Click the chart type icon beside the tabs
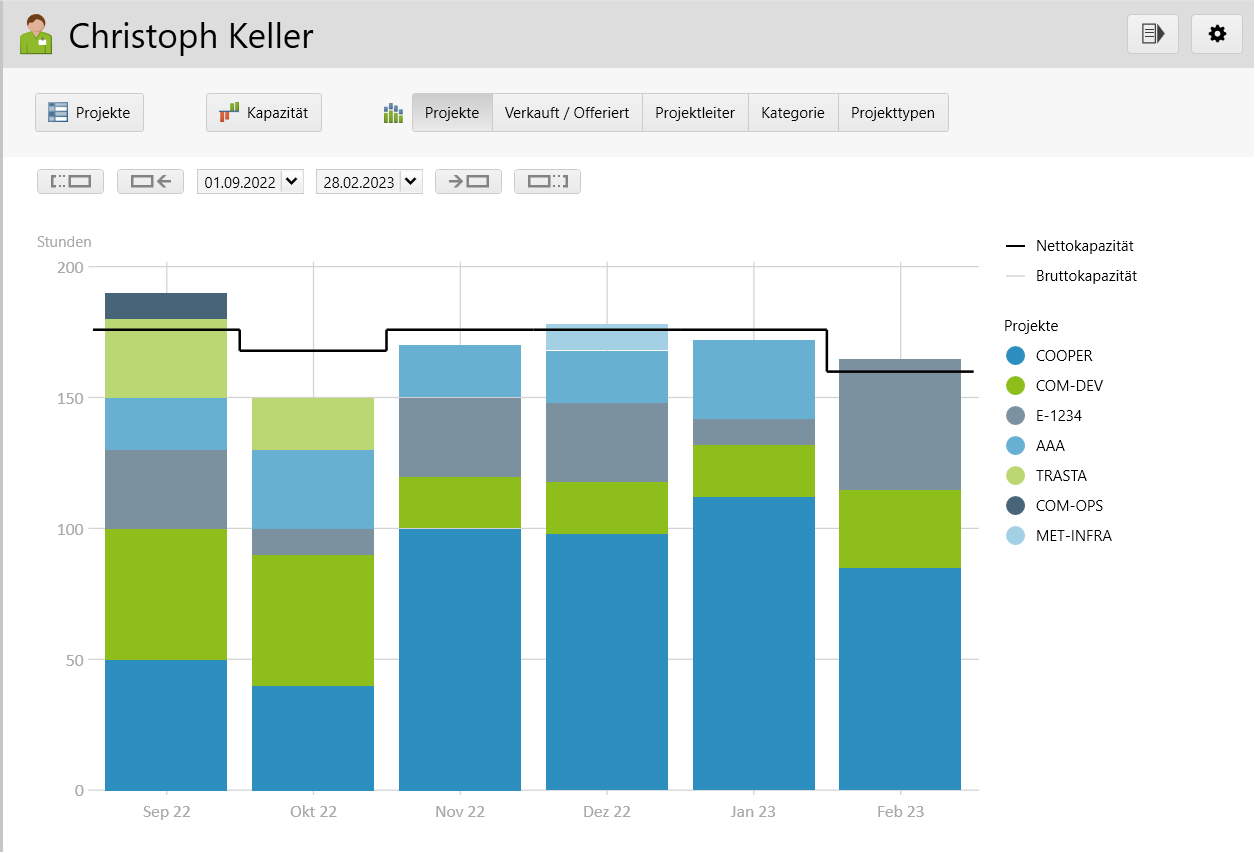 [392, 112]
